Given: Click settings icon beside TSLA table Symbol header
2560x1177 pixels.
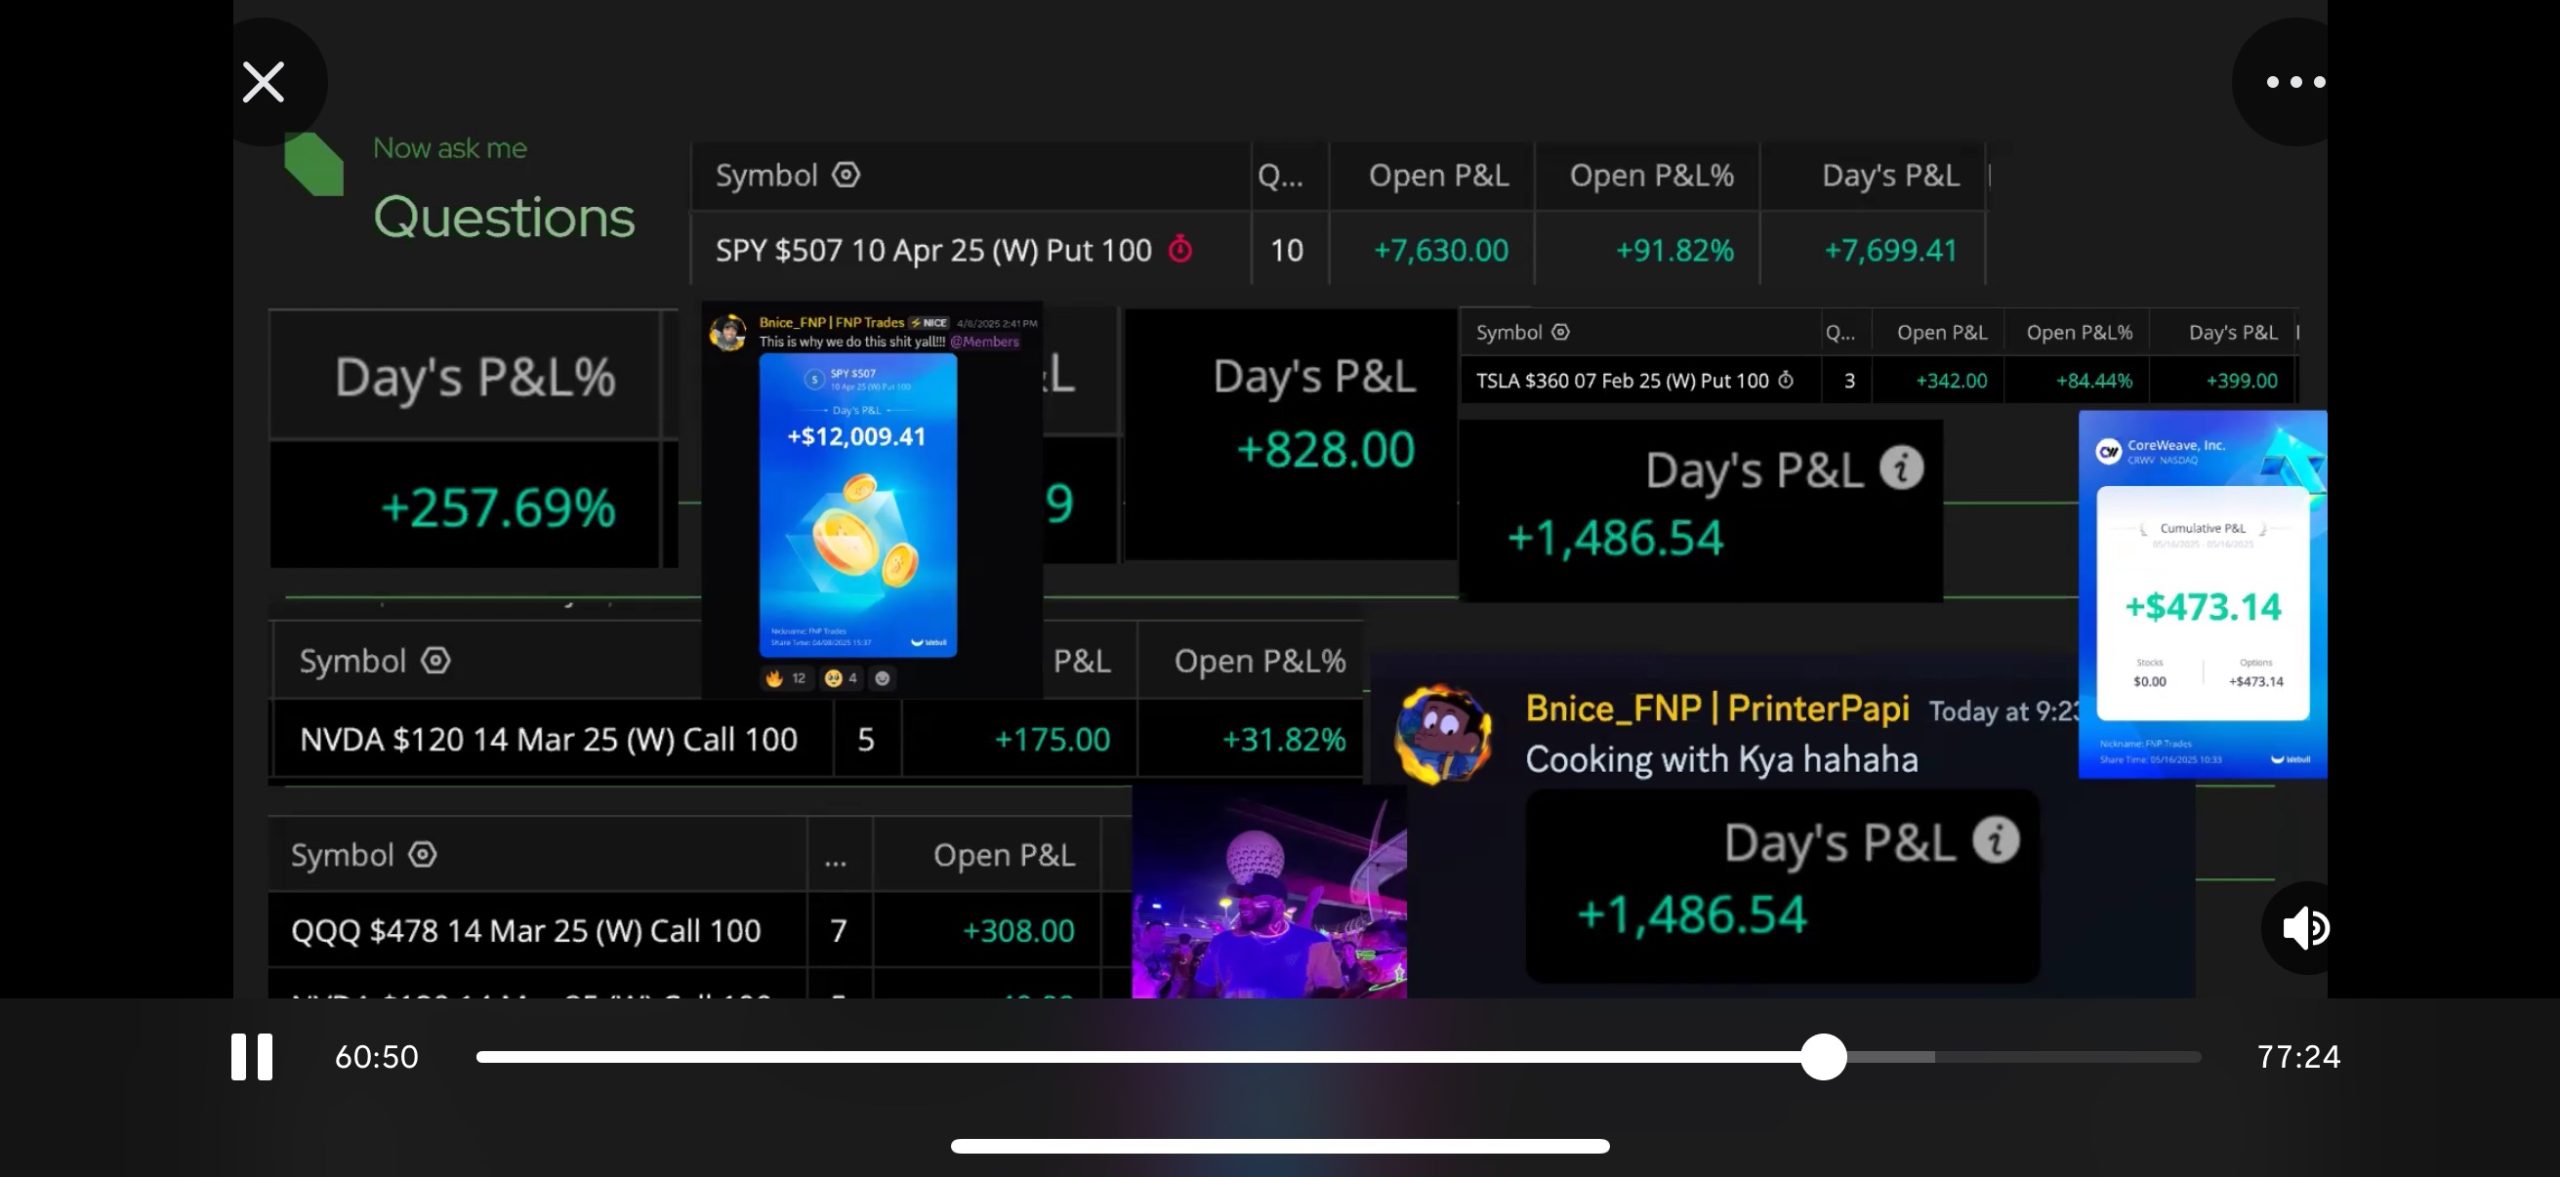Looking at the screenshot, I should [x=1560, y=332].
